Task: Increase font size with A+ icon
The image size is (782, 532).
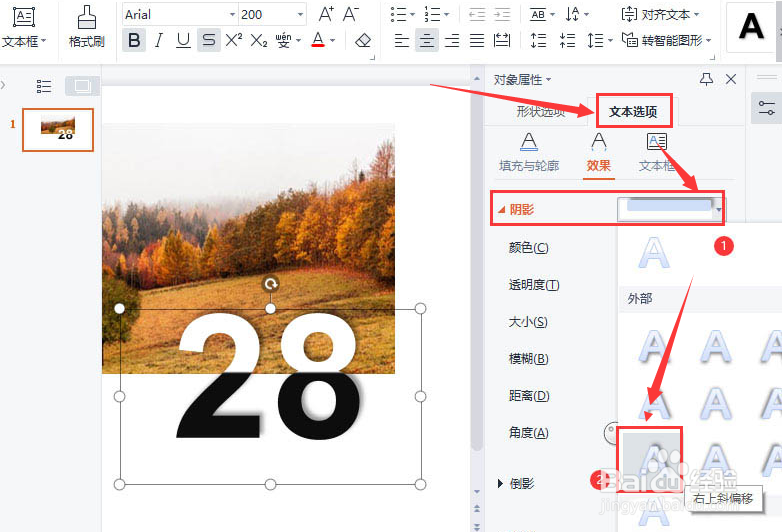Action: click(326, 14)
